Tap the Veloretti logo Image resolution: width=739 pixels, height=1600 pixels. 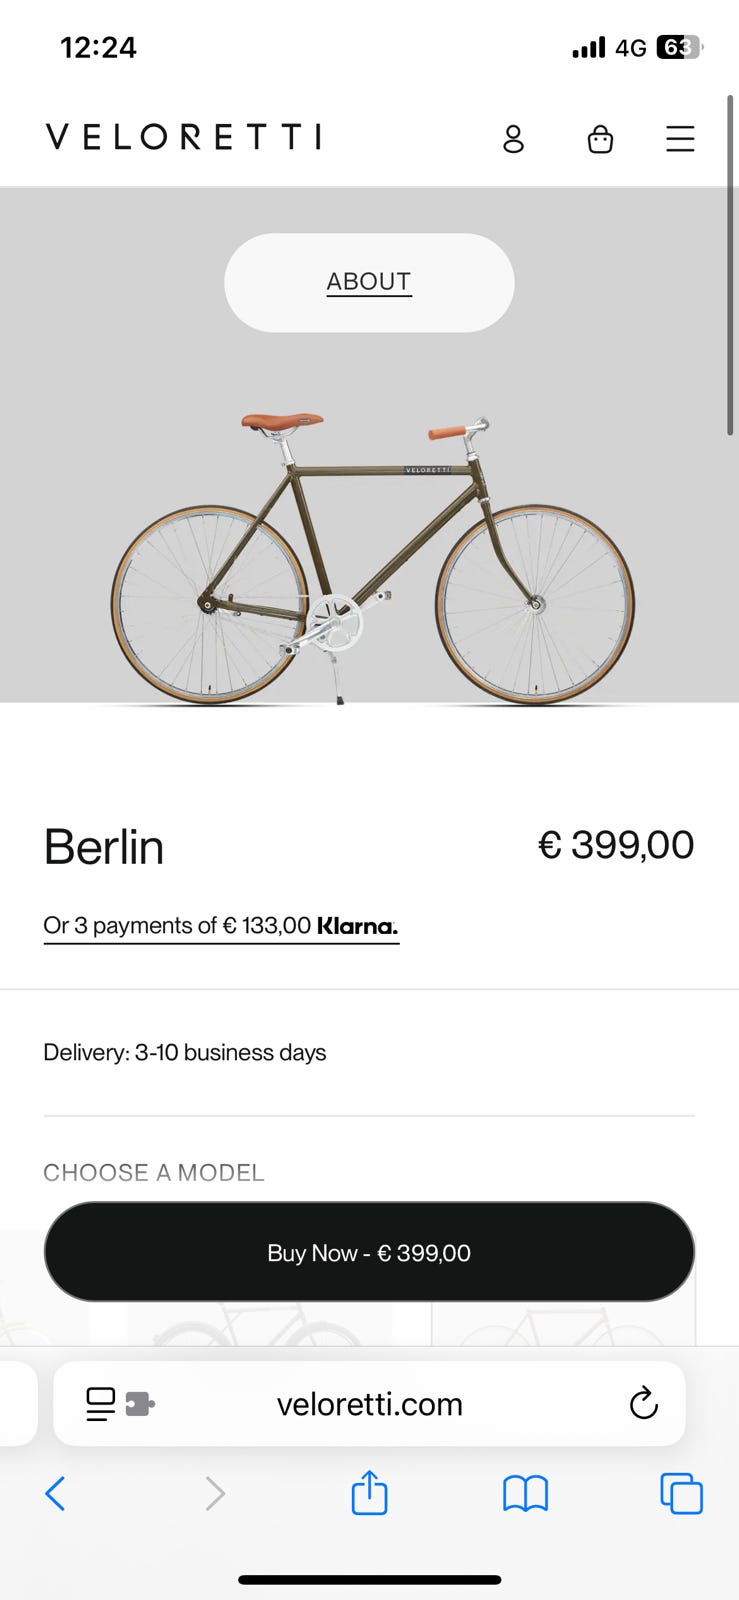coord(184,137)
